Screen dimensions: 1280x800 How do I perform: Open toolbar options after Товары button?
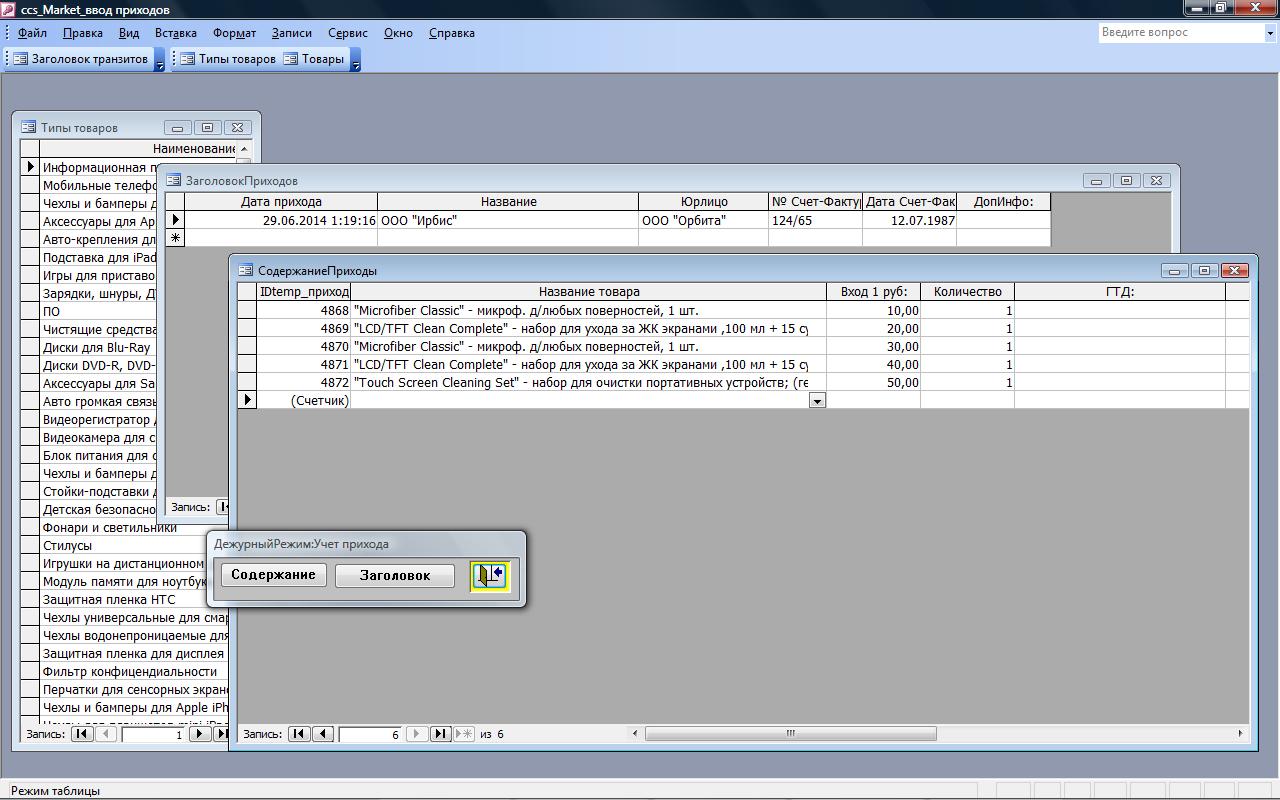(355, 60)
